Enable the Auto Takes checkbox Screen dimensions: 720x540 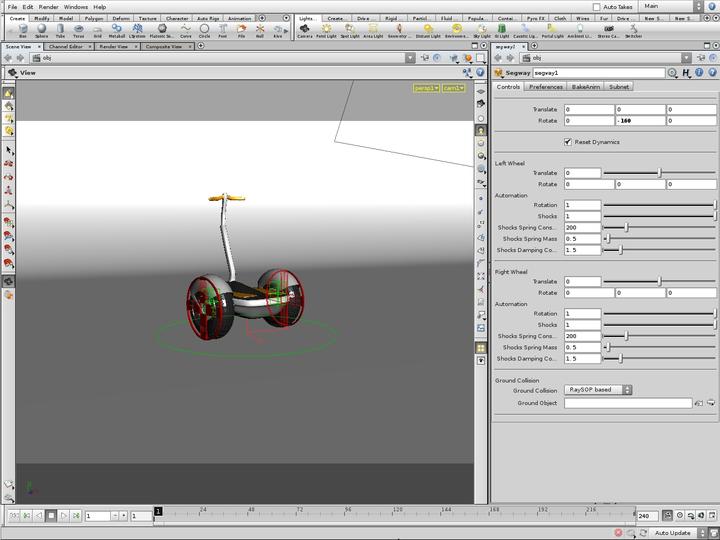597,7
